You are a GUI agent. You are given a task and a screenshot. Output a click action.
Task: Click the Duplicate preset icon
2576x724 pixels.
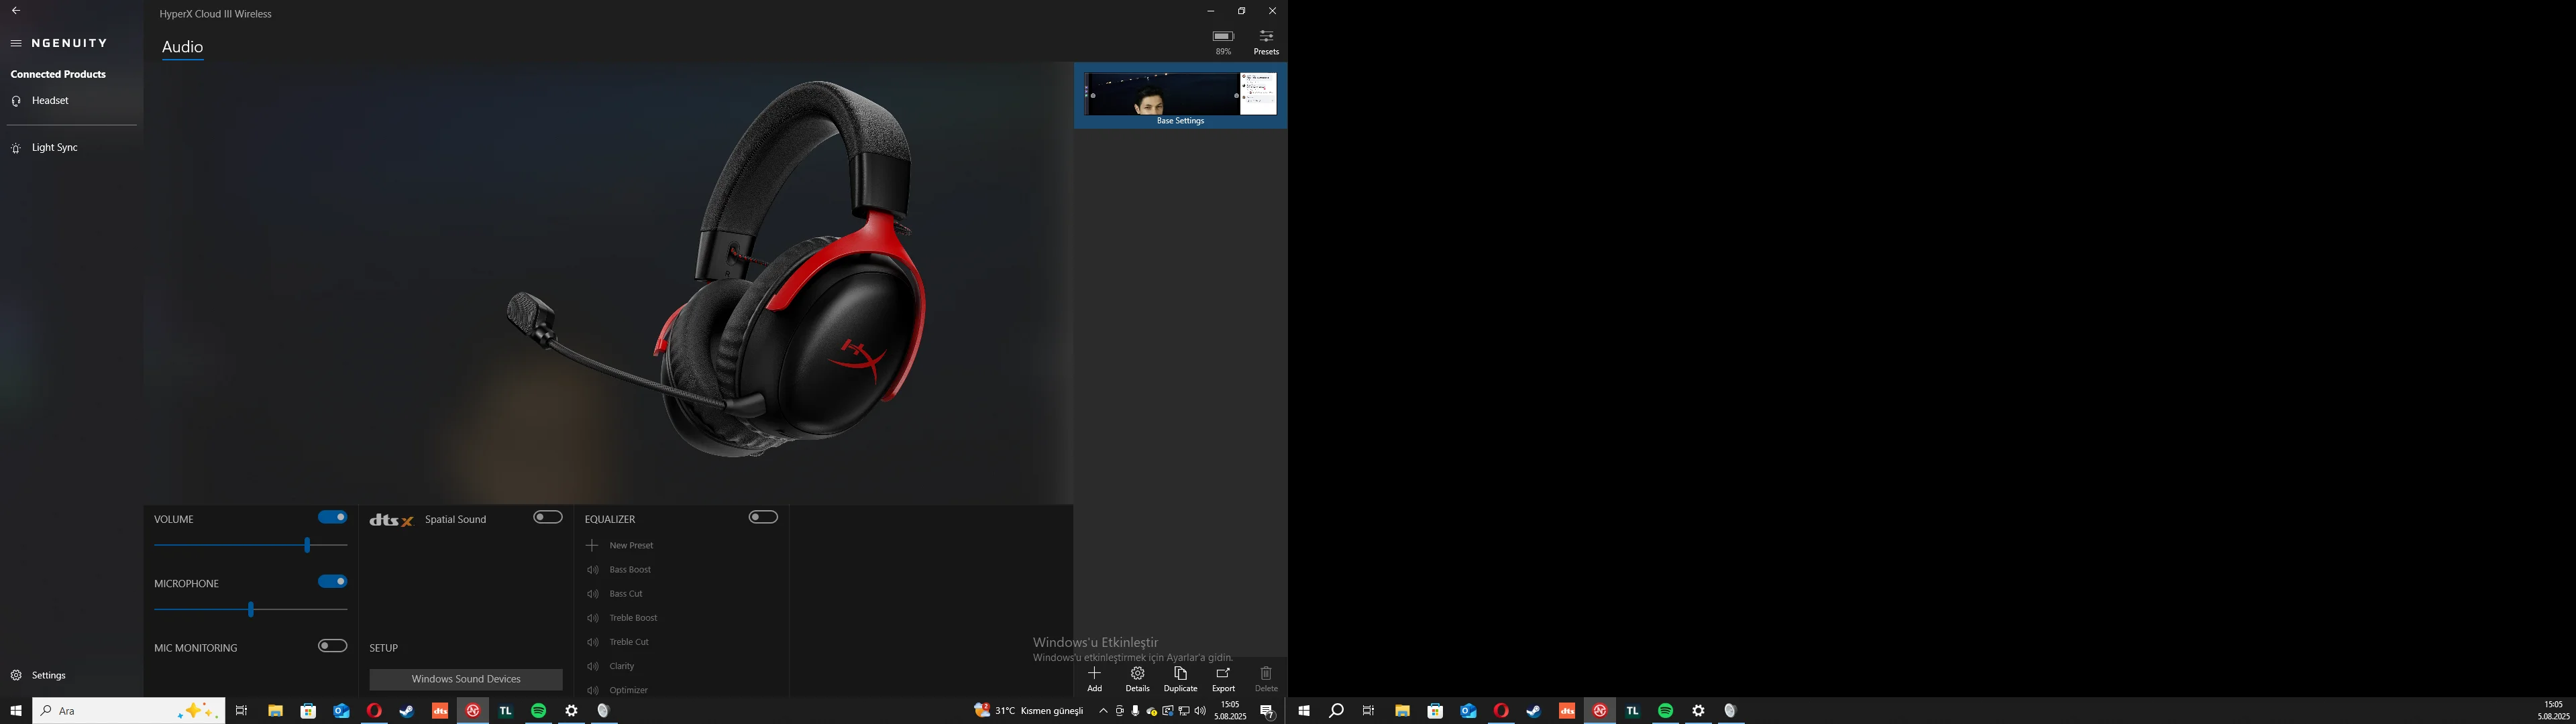1180,674
